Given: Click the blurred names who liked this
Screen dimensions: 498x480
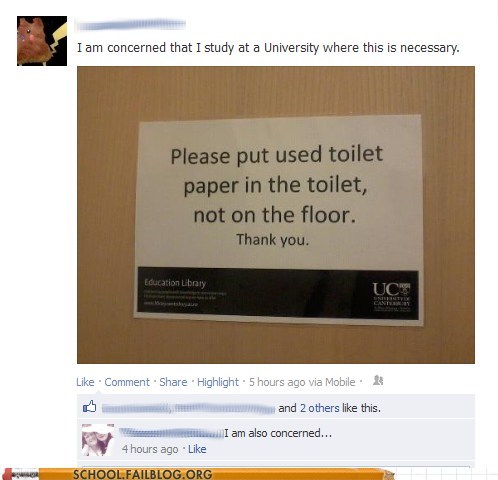Looking at the screenshot, I should click(x=188, y=408).
